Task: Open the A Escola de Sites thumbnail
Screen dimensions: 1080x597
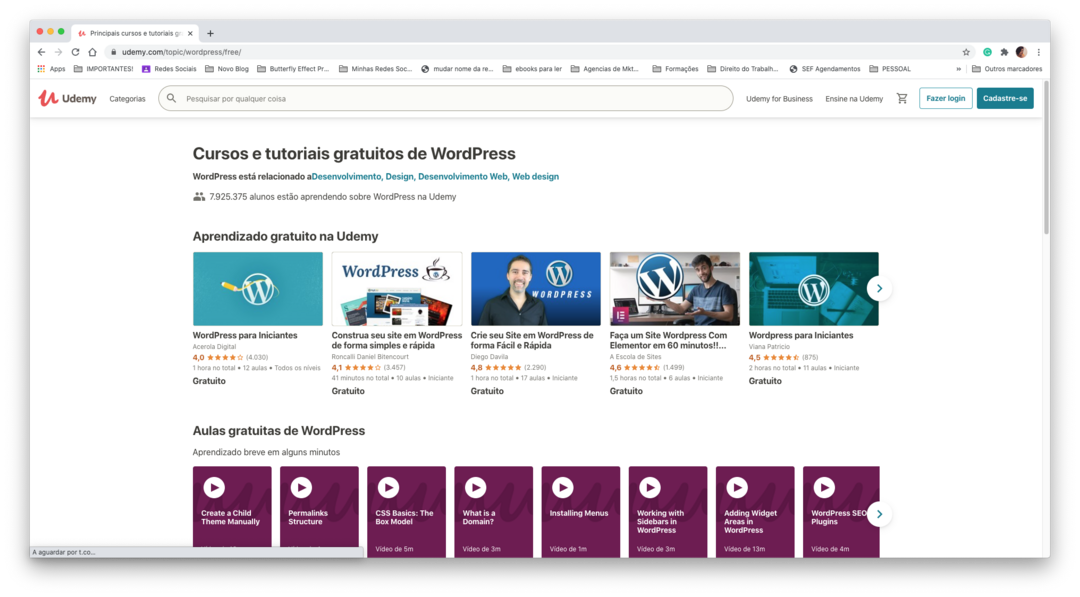Action: coord(674,289)
